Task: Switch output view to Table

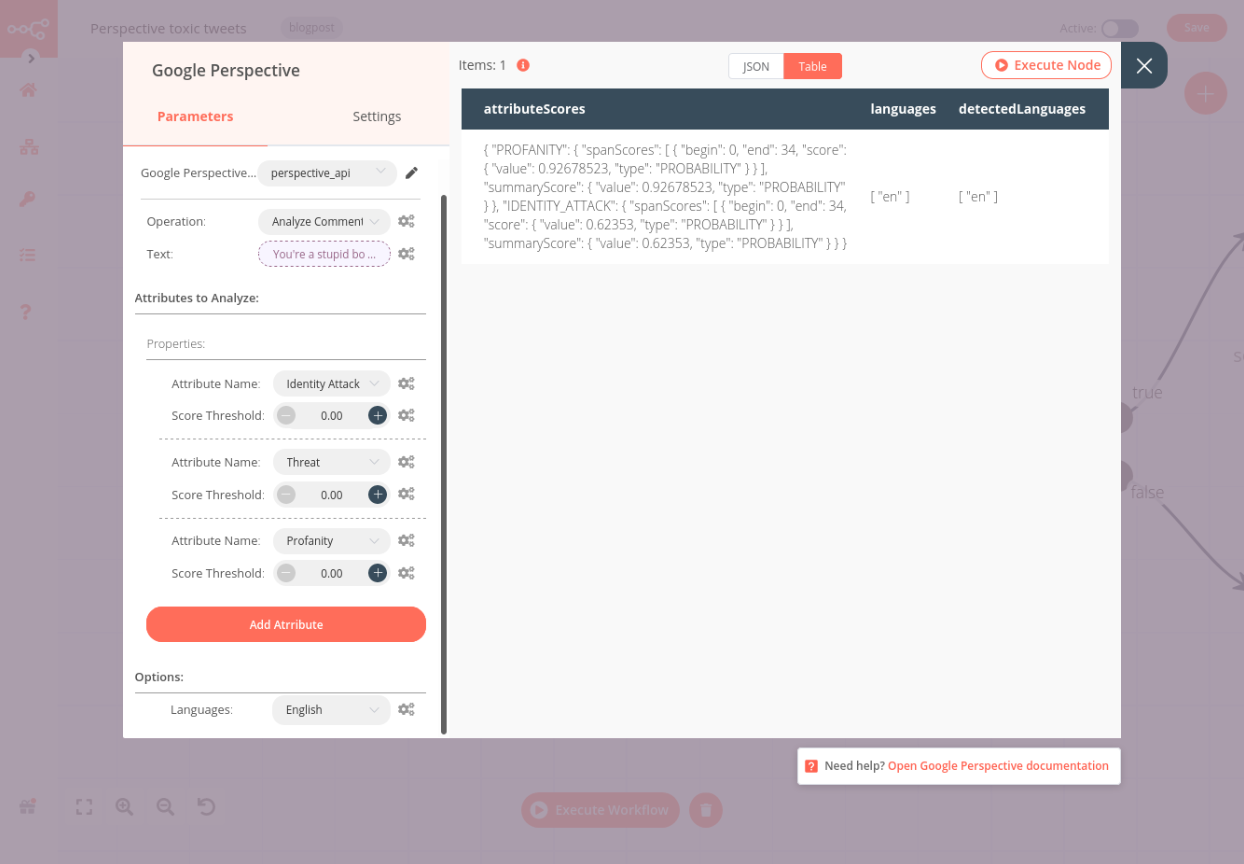Action: tap(813, 66)
